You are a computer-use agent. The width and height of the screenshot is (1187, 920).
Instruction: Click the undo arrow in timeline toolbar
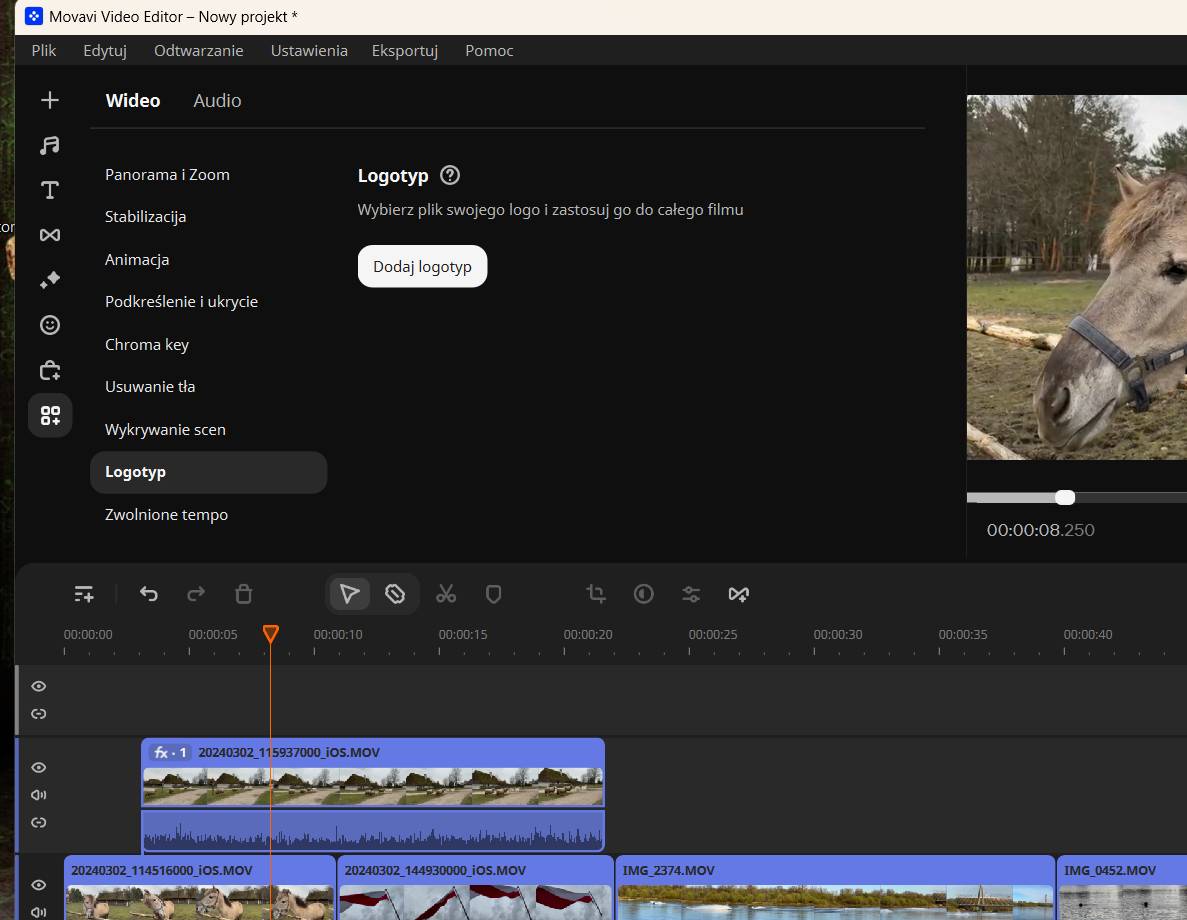[149, 594]
